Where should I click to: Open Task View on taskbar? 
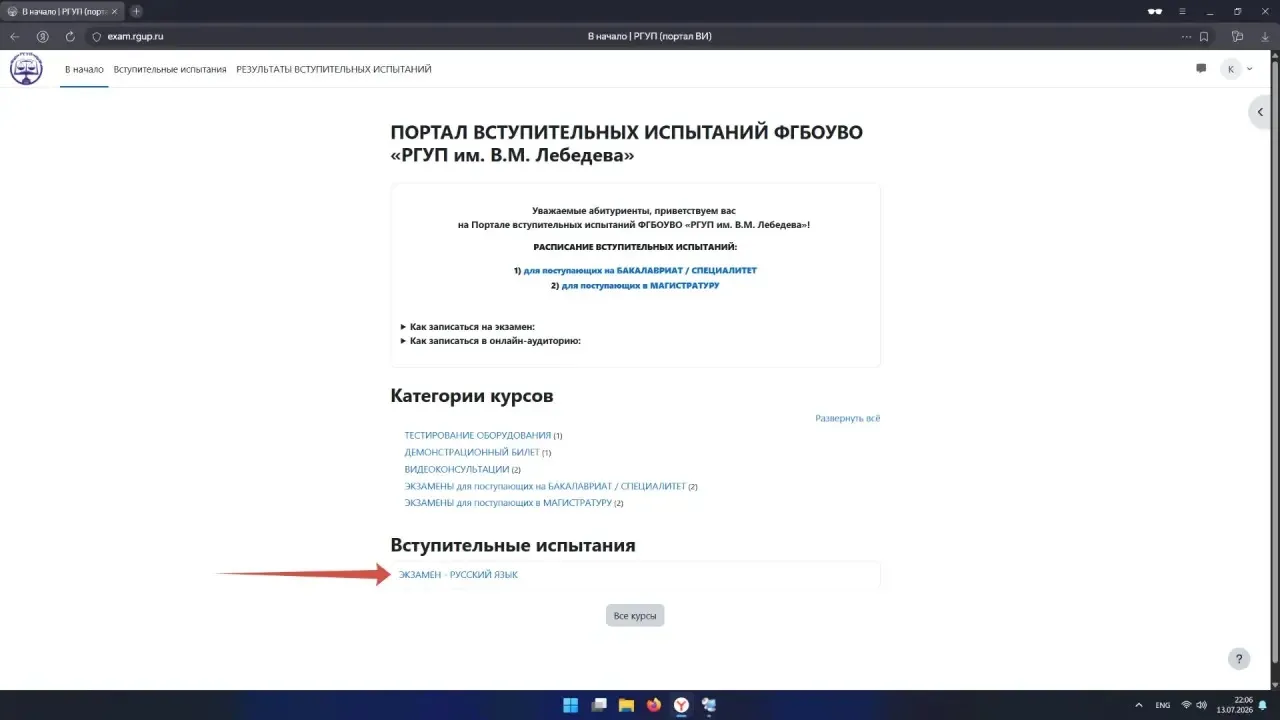[x=599, y=705]
